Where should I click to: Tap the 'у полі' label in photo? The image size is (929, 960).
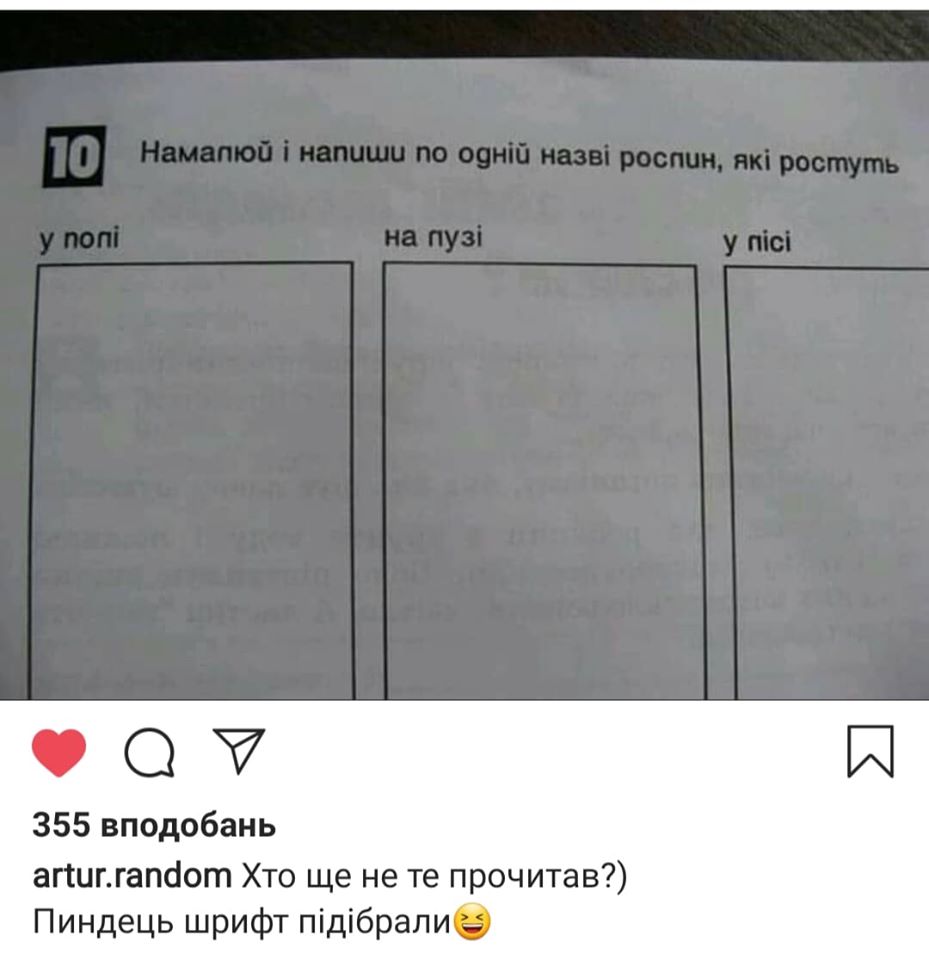pyautogui.click(x=78, y=238)
